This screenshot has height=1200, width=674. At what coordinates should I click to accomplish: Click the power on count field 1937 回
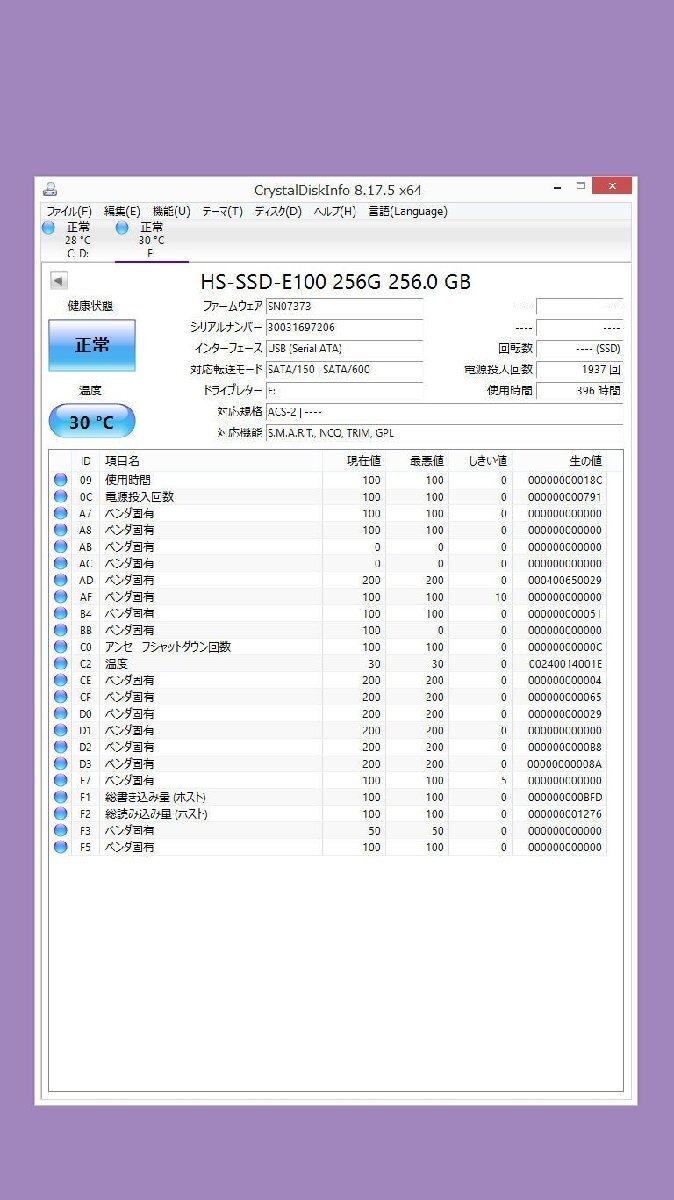click(580, 369)
